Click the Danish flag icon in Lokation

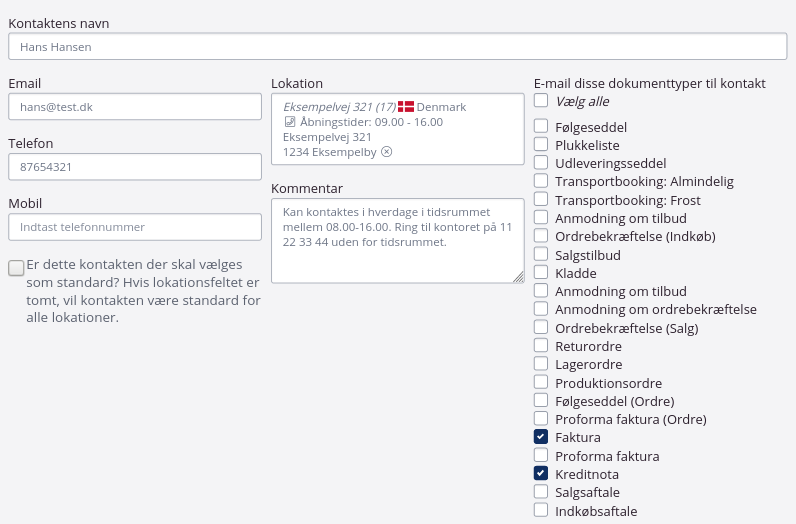[406, 107]
